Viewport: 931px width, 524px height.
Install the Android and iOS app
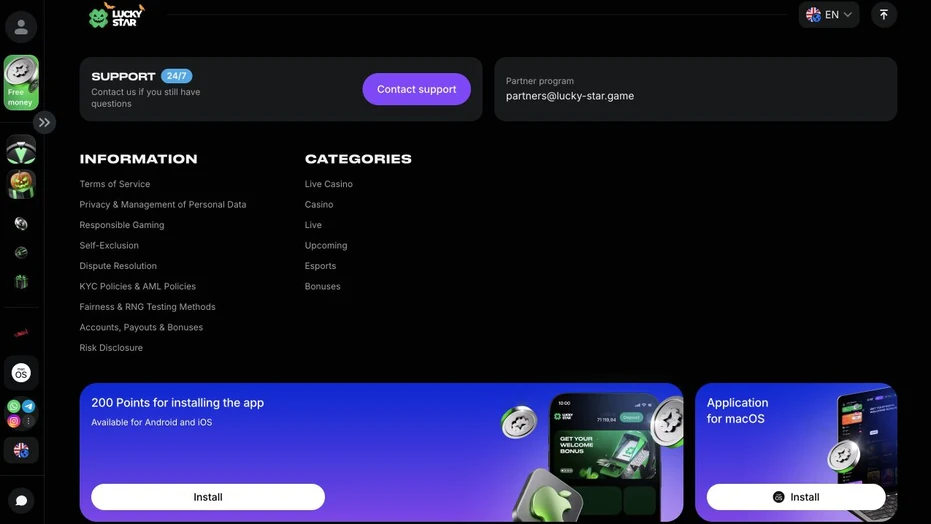pyautogui.click(x=208, y=497)
